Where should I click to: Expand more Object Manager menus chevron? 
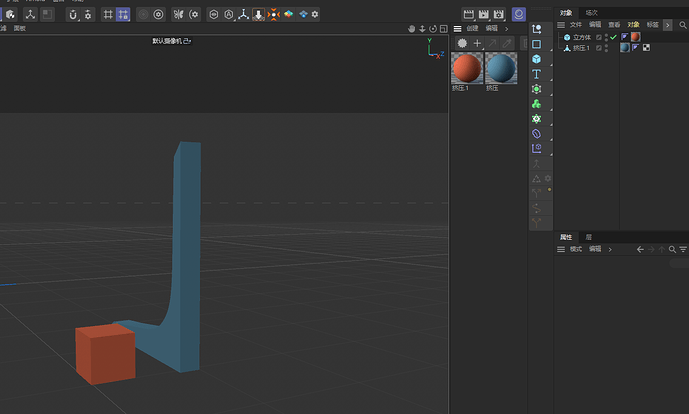(668, 24)
